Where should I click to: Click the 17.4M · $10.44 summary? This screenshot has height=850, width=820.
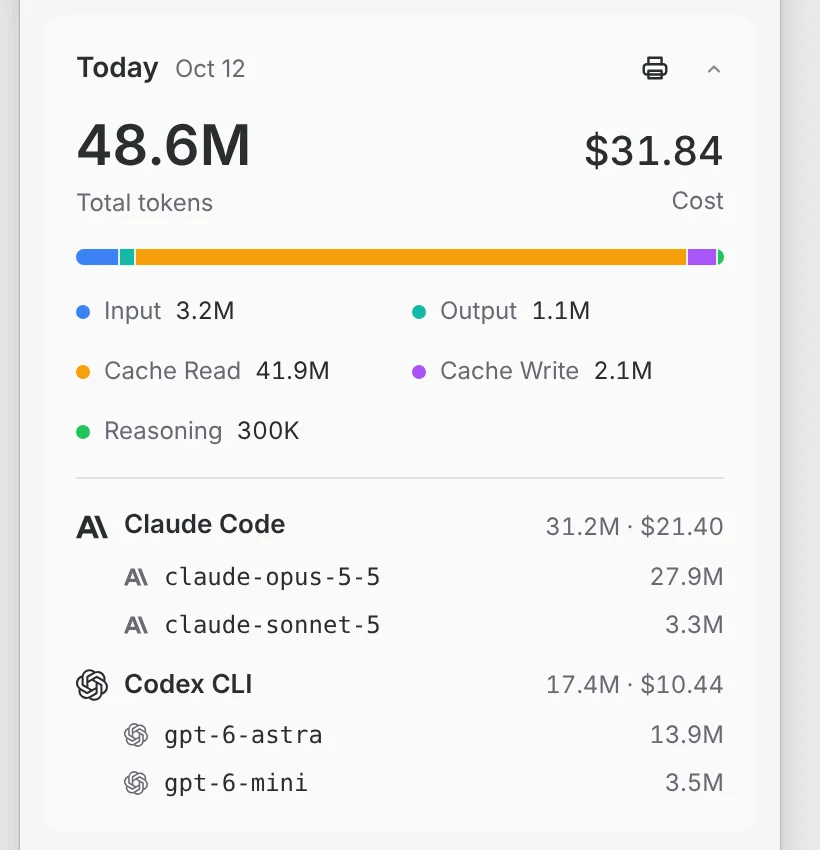pyautogui.click(x=635, y=685)
